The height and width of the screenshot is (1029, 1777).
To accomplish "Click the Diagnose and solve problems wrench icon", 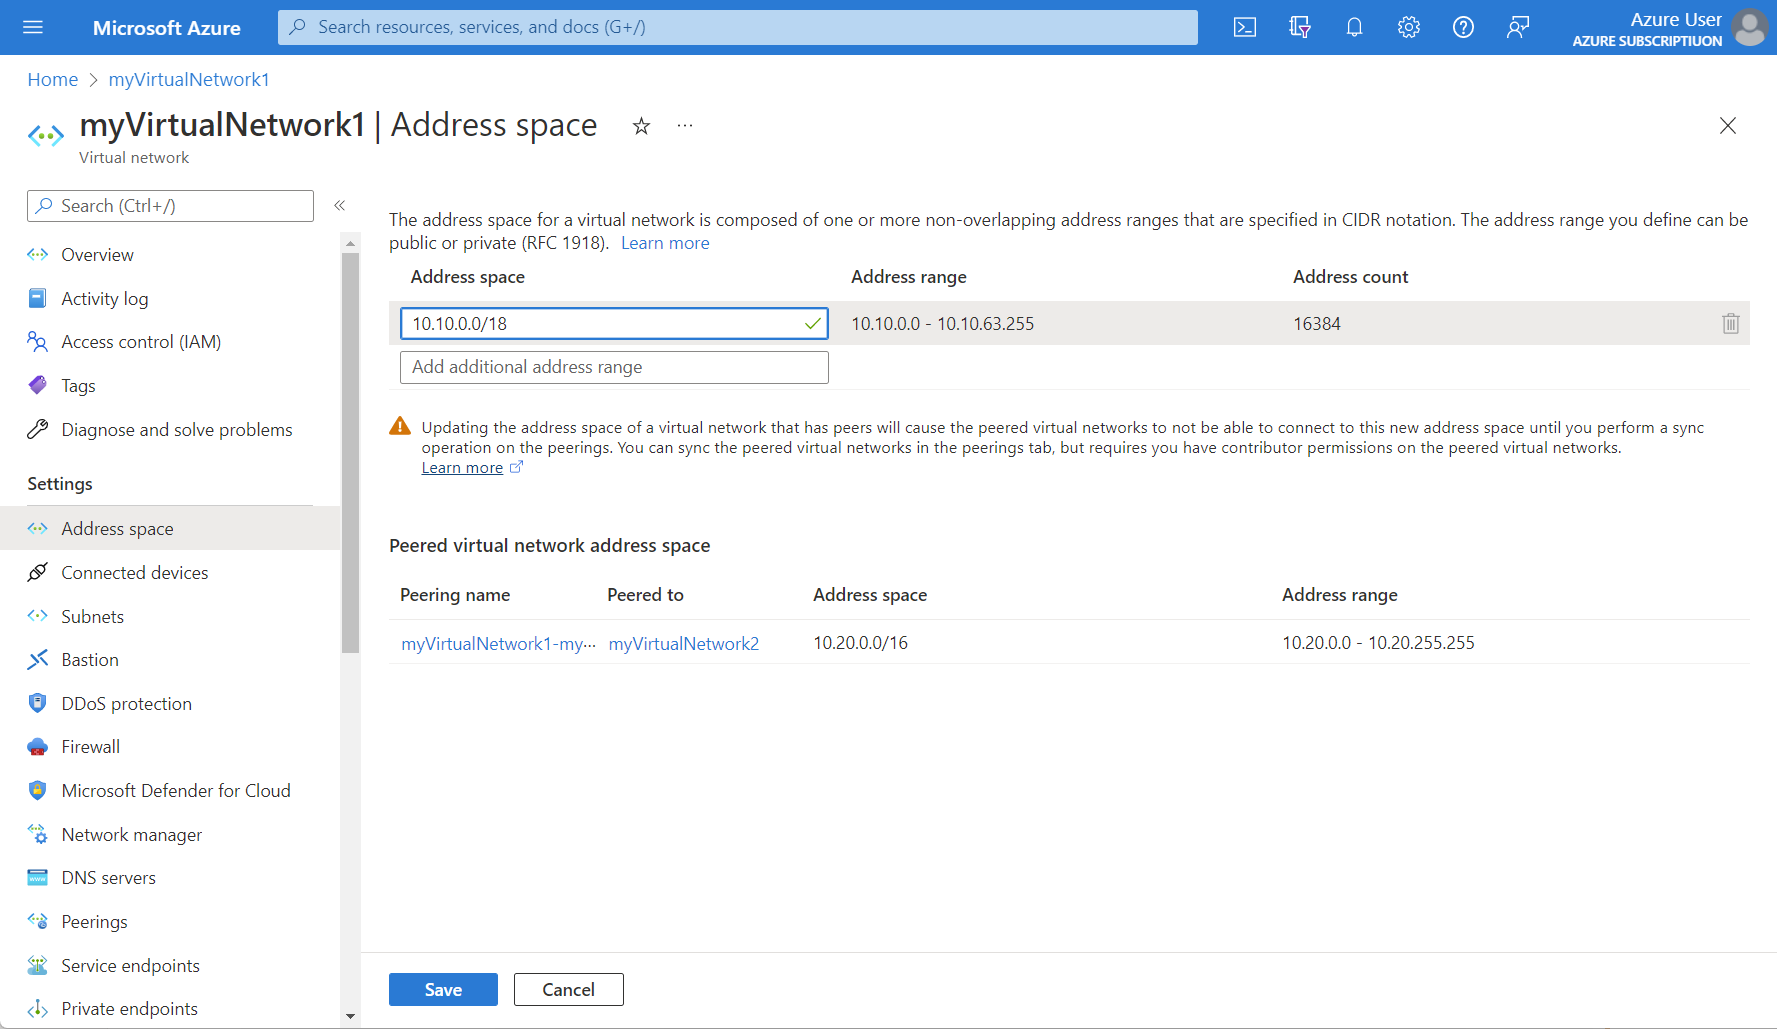I will coord(38,429).
